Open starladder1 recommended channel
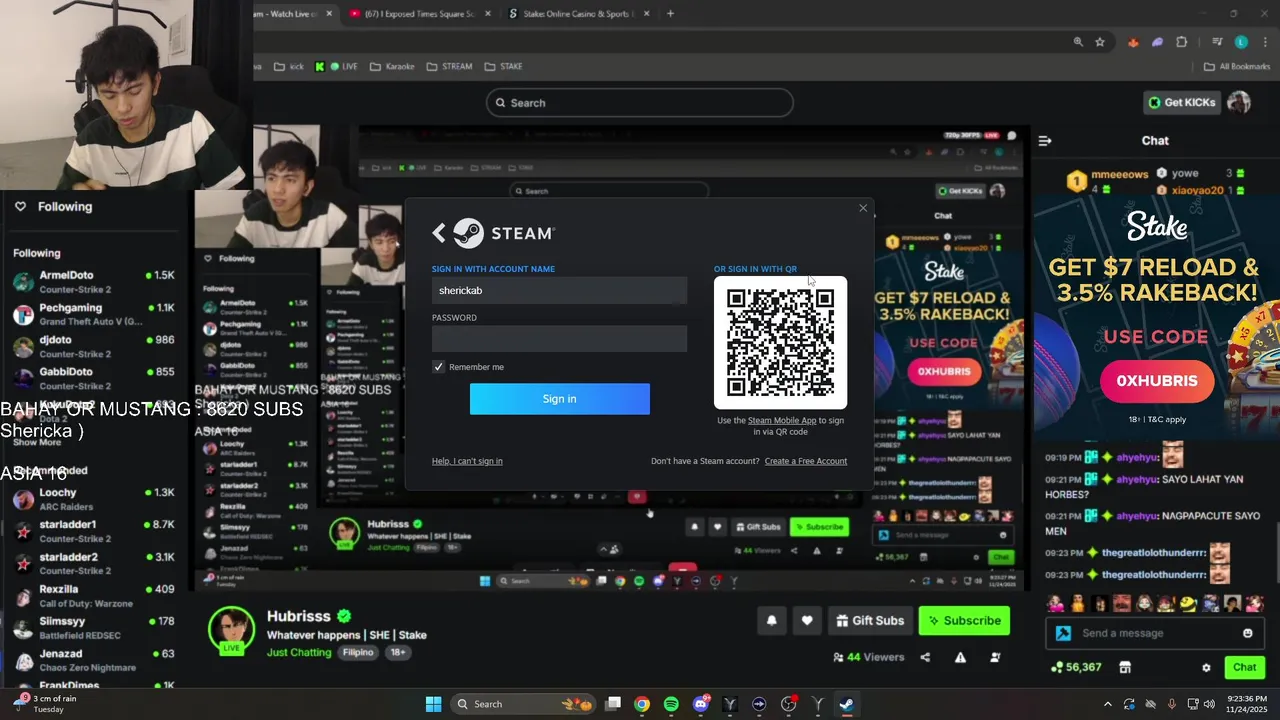The width and height of the screenshot is (1280, 720). tap(94, 531)
